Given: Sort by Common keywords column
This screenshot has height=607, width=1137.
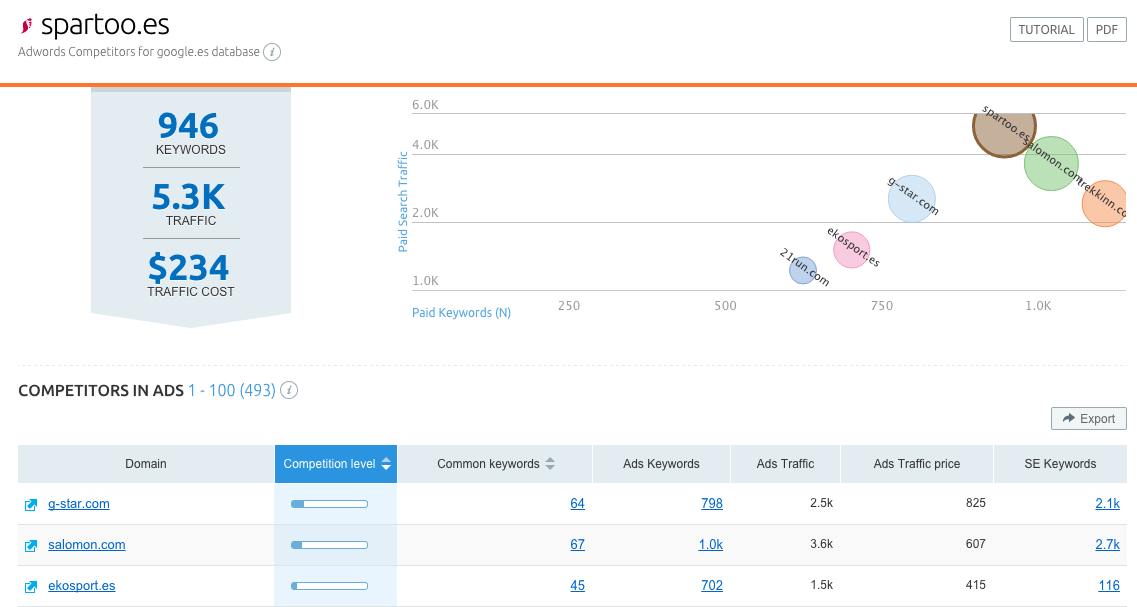Looking at the screenshot, I should (496, 464).
